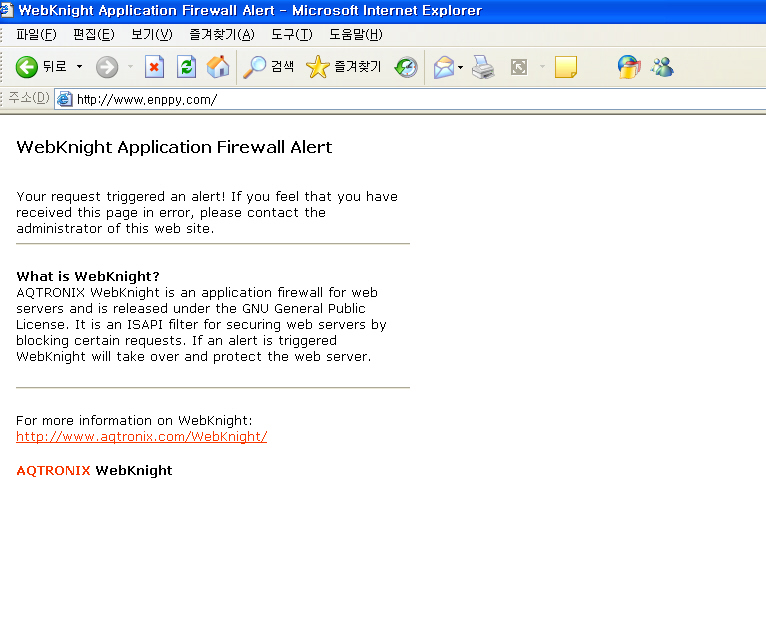Open the 즐겨찾기(A) menu
This screenshot has width=766, height=633.
coord(222,35)
